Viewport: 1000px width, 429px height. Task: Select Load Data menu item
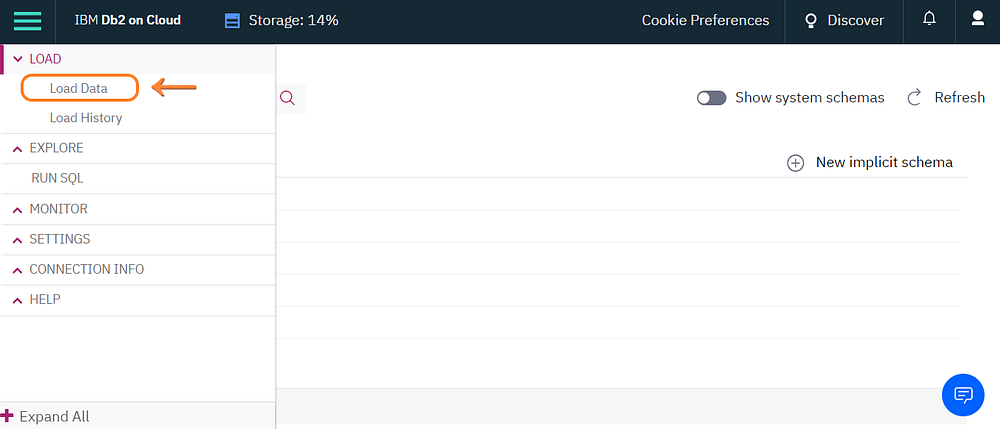click(79, 88)
